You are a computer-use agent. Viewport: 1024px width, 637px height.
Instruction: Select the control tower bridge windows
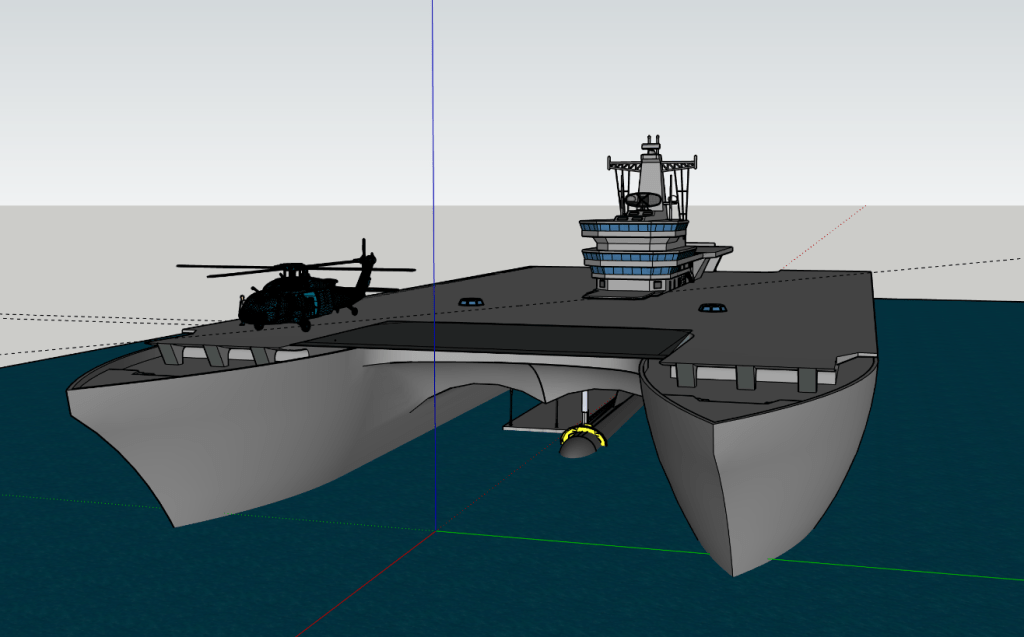633,228
